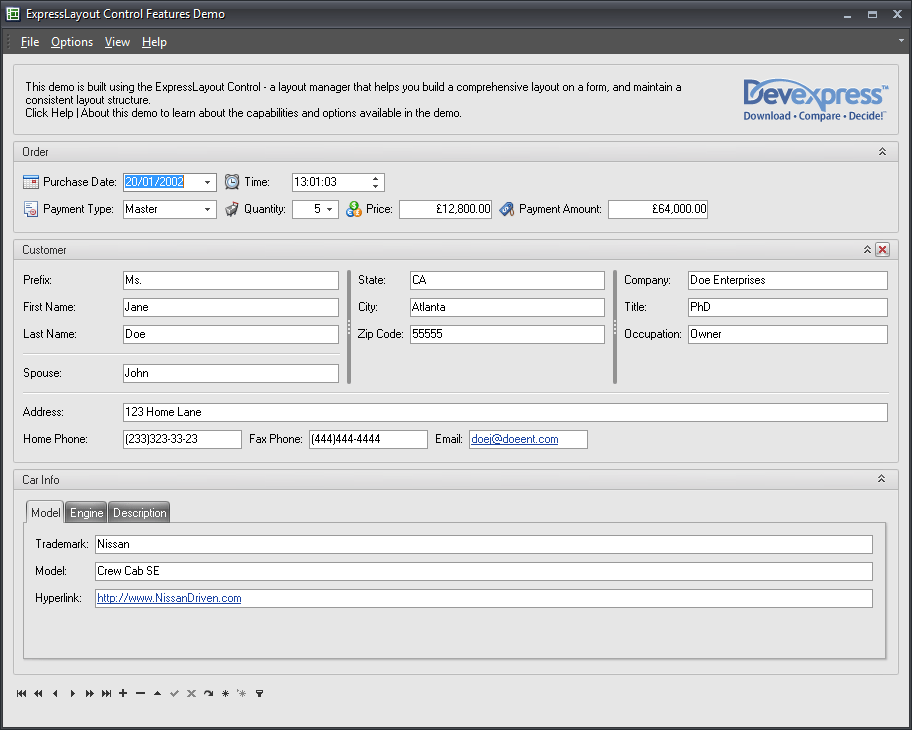Click into the Title field showing PhD
Image resolution: width=912 pixels, height=730 pixels.
click(x=788, y=307)
